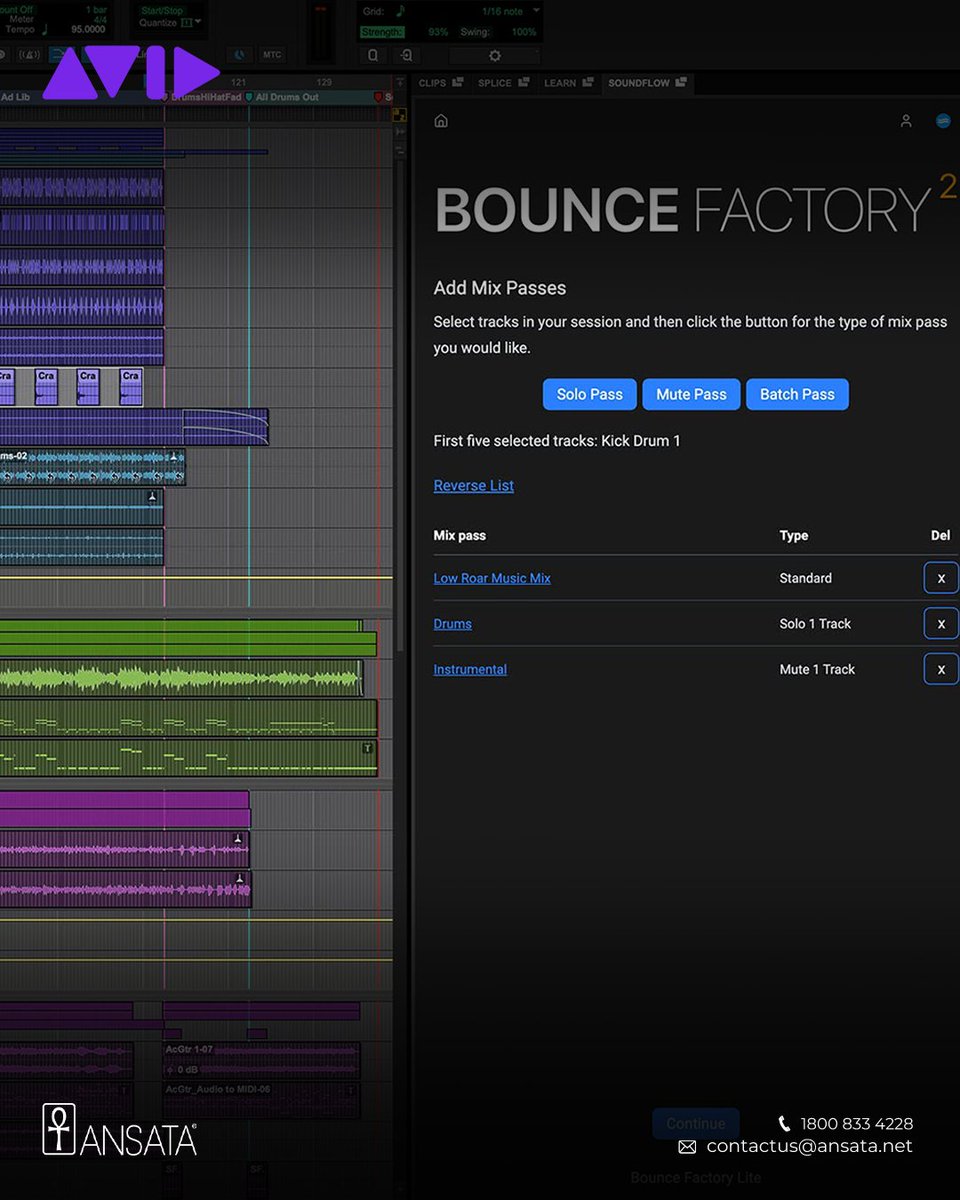Viewport: 960px width, 1200px height.
Task: Pop out the SoundFlow panel window icon
Action: pos(682,83)
